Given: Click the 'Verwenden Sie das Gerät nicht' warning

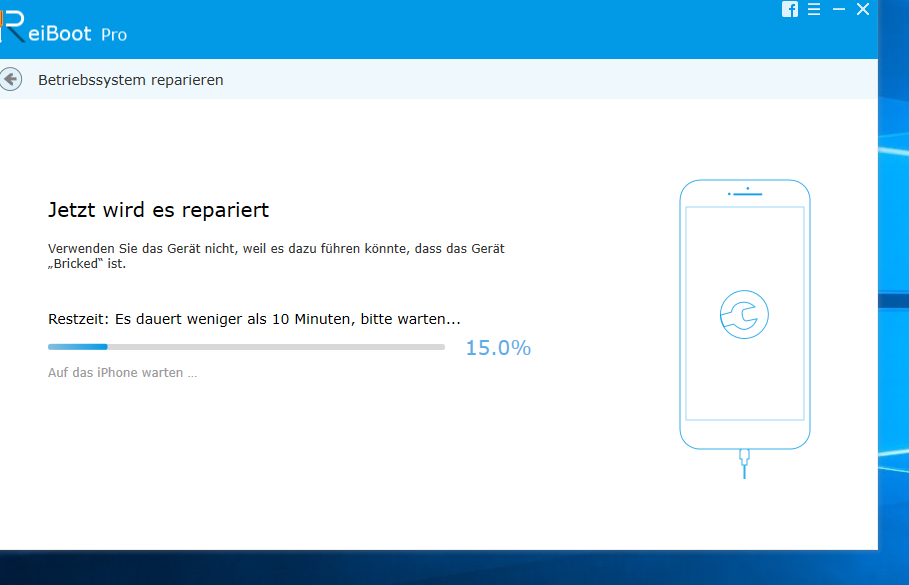Looking at the screenshot, I should tap(276, 256).
